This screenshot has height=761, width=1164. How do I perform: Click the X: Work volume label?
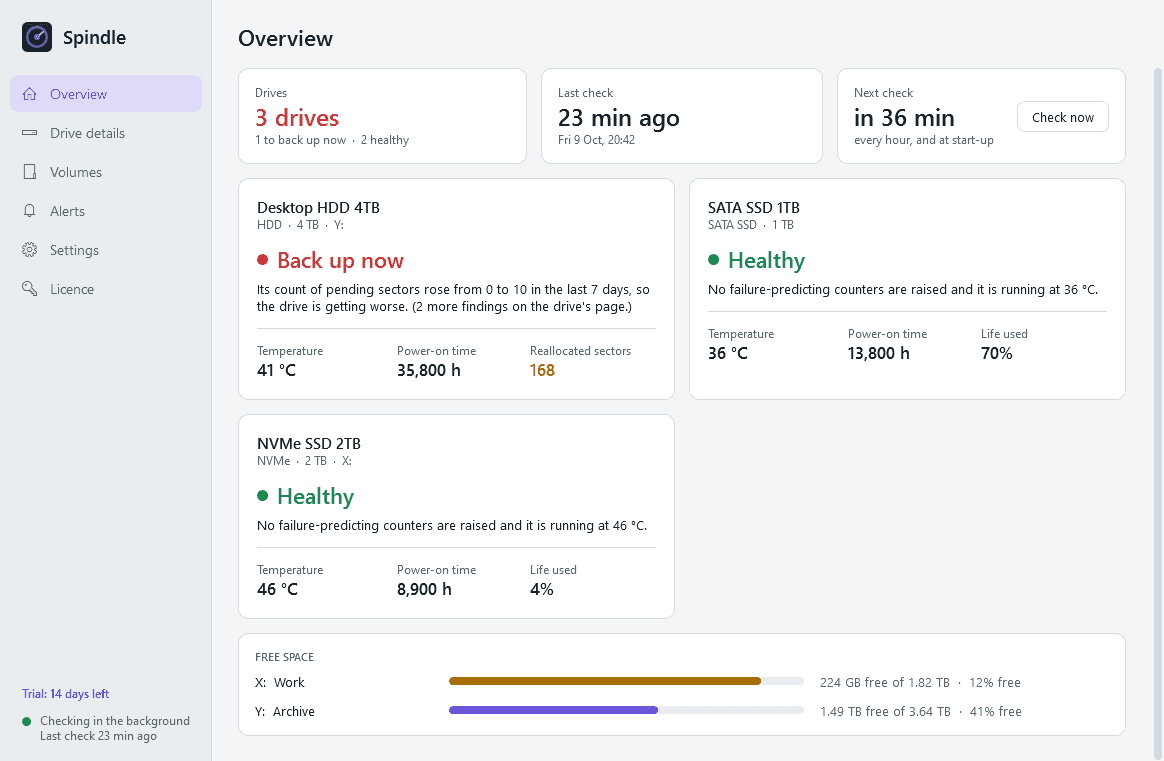click(x=279, y=682)
